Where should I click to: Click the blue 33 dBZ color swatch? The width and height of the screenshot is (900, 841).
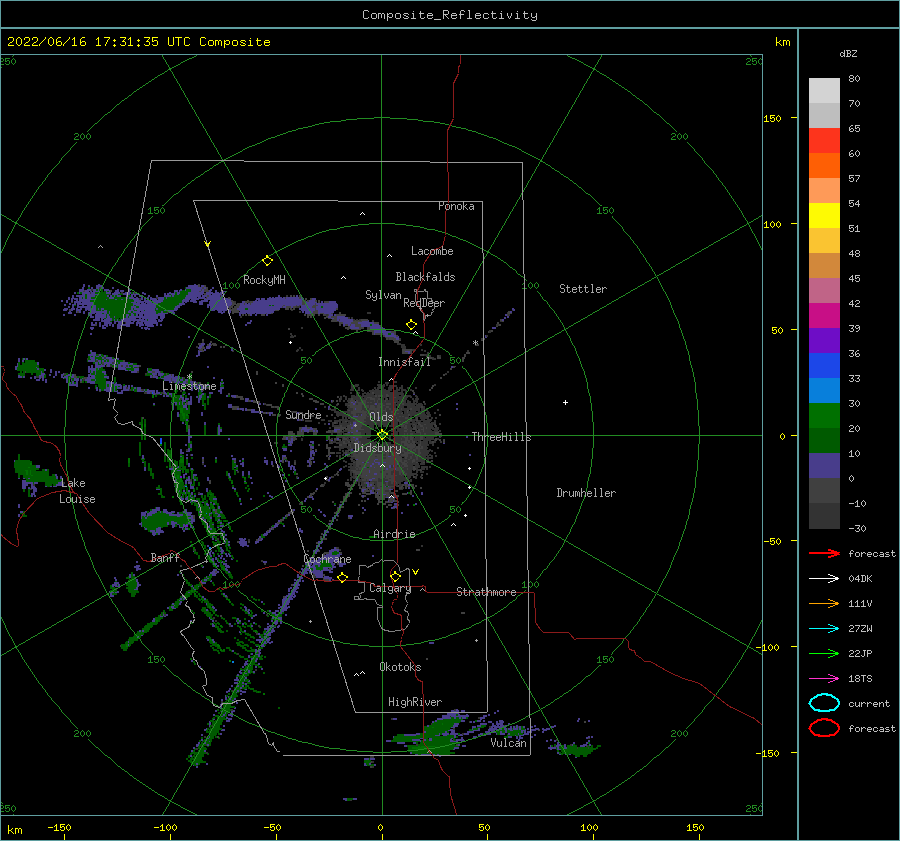click(824, 365)
